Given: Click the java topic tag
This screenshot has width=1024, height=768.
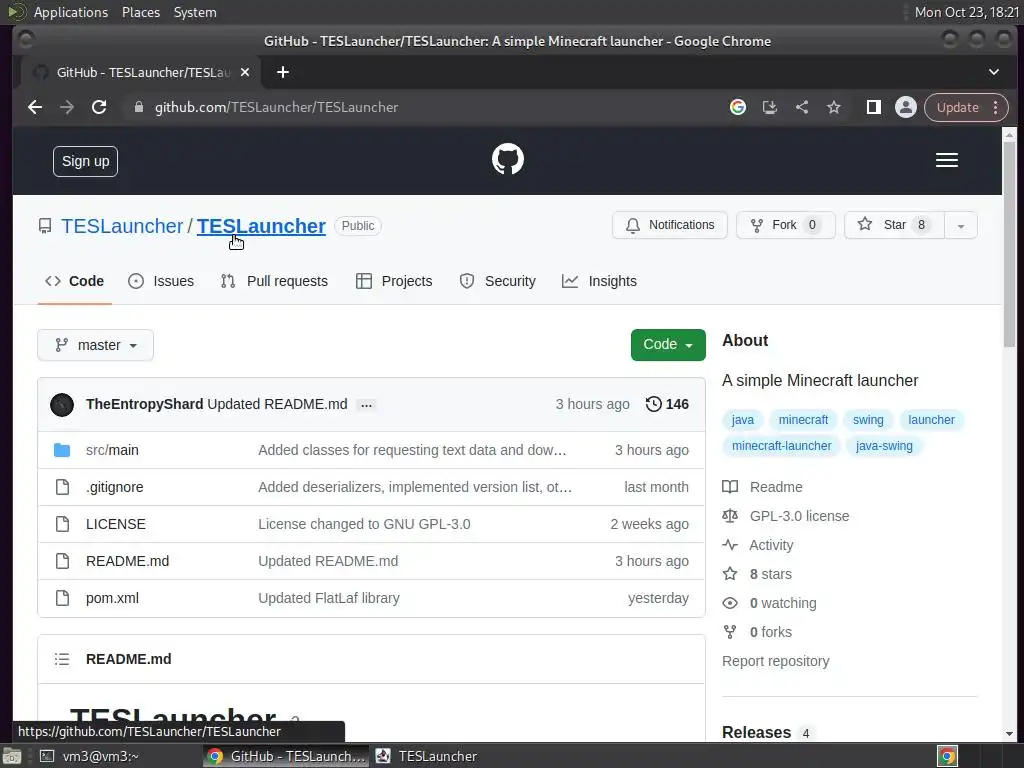Looking at the screenshot, I should [x=743, y=420].
